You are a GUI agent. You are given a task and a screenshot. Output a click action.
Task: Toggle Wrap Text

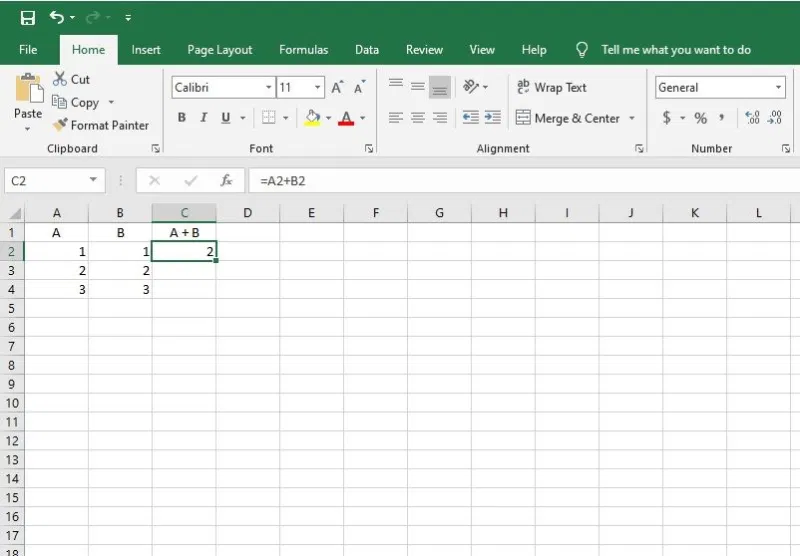pyautogui.click(x=552, y=87)
